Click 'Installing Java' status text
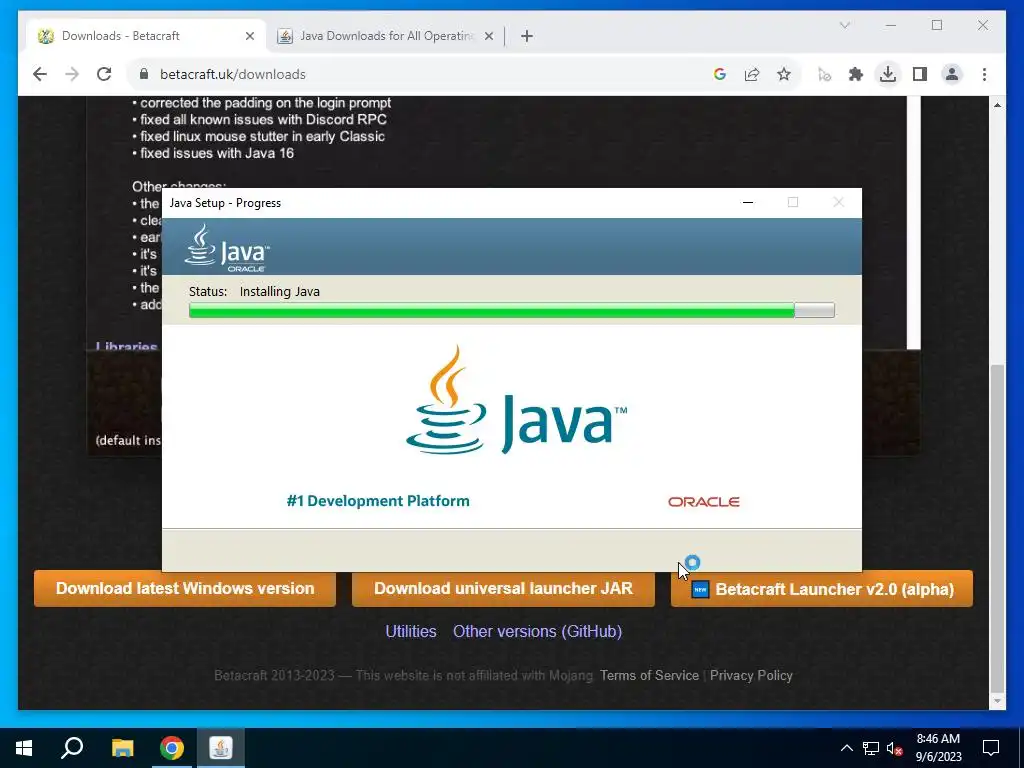Viewport: 1024px width, 768px height. (280, 291)
